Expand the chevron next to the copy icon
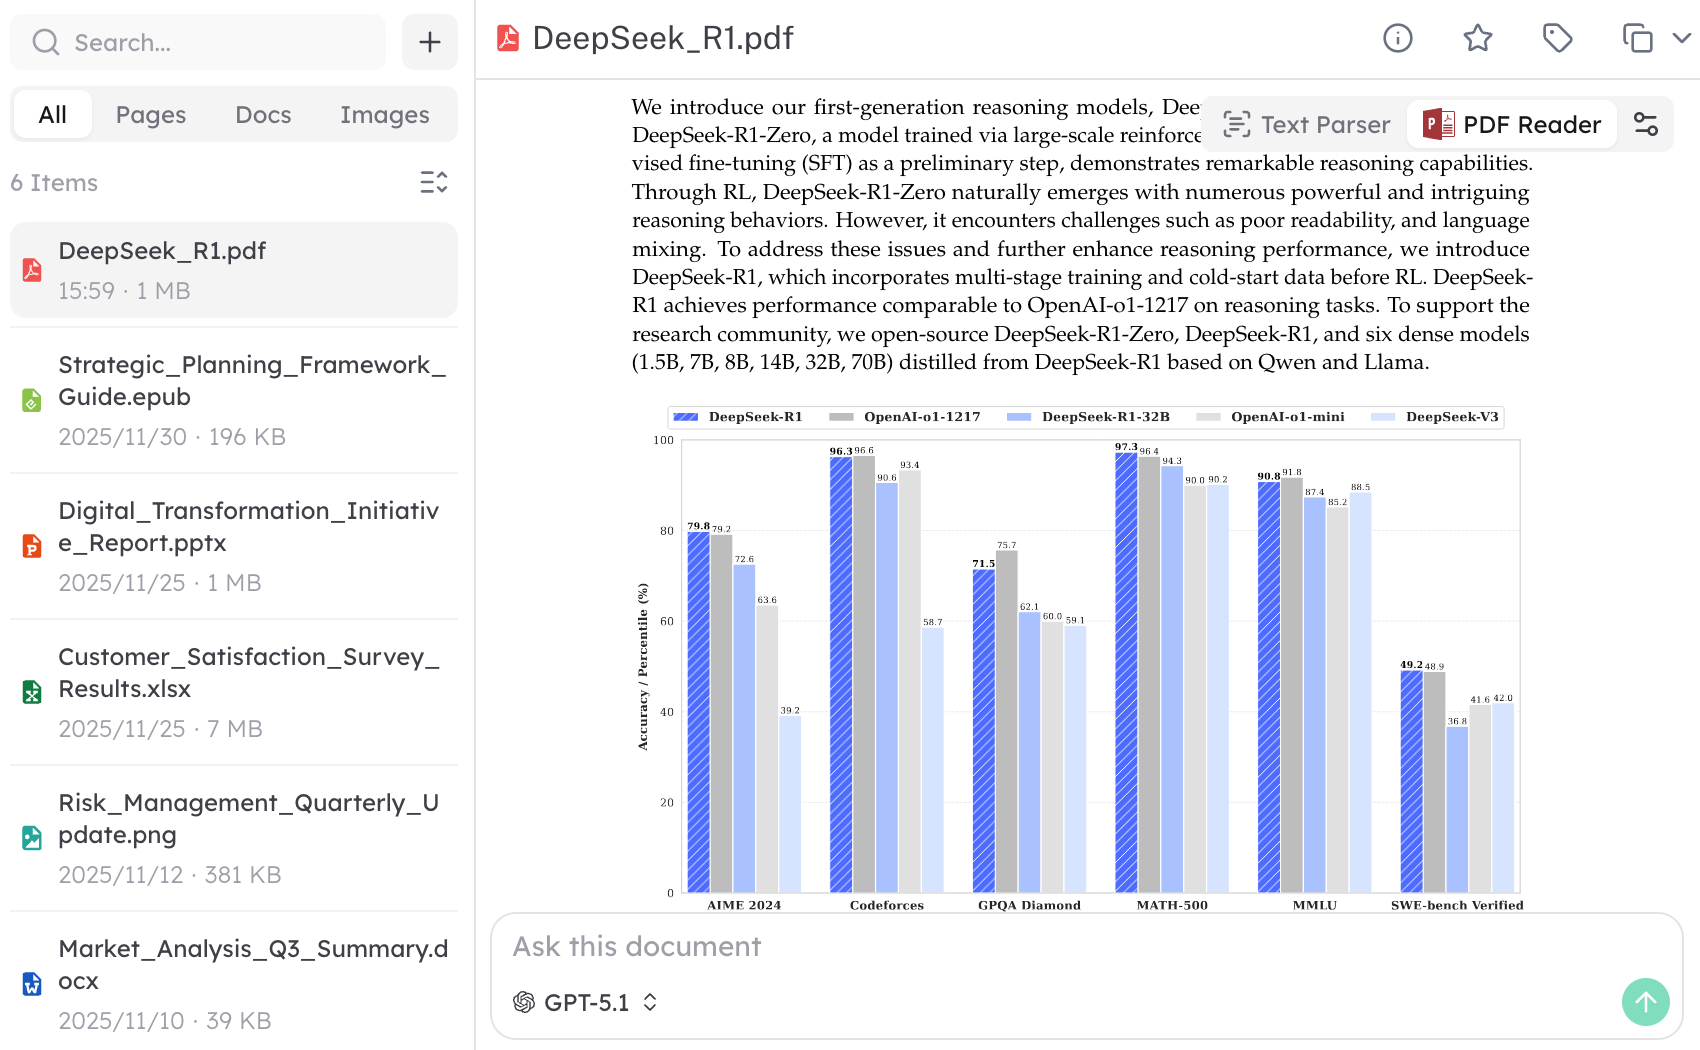This screenshot has width=1700, height=1050. tap(1682, 38)
